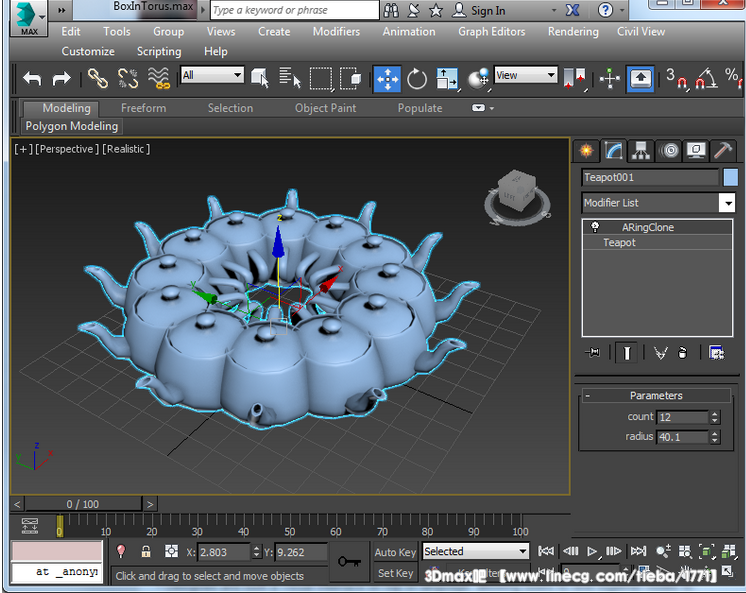Activate the Select Object tool
Screen dimensions: 746x593
[260, 78]
